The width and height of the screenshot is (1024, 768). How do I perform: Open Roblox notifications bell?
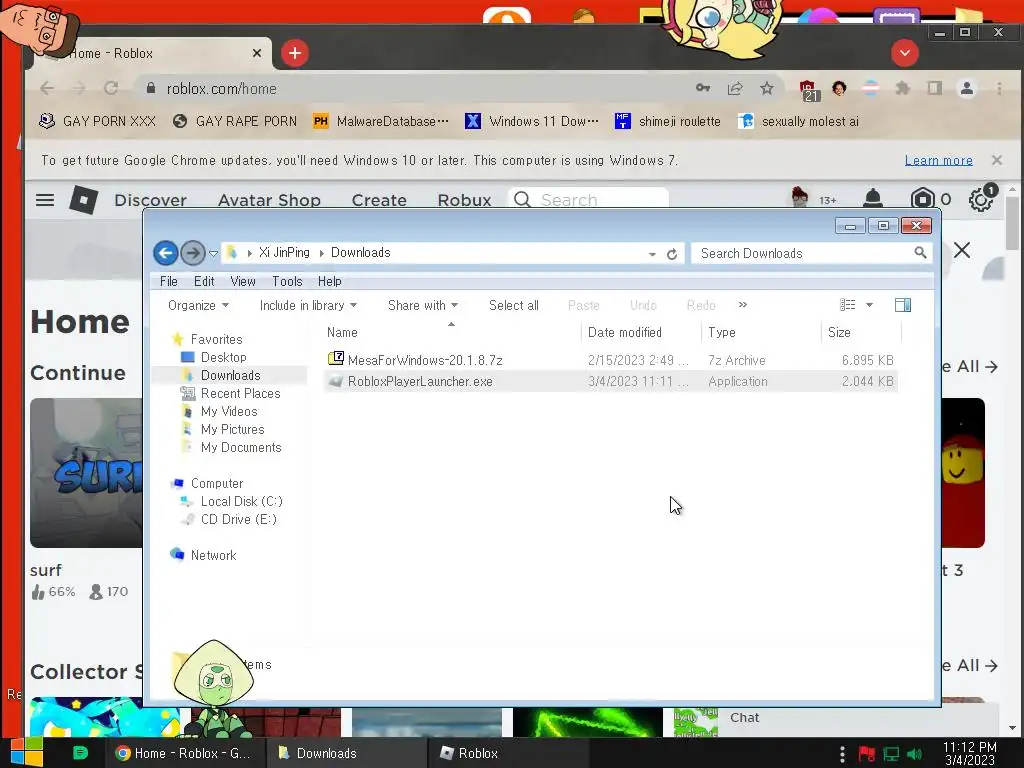coord(873,199)
